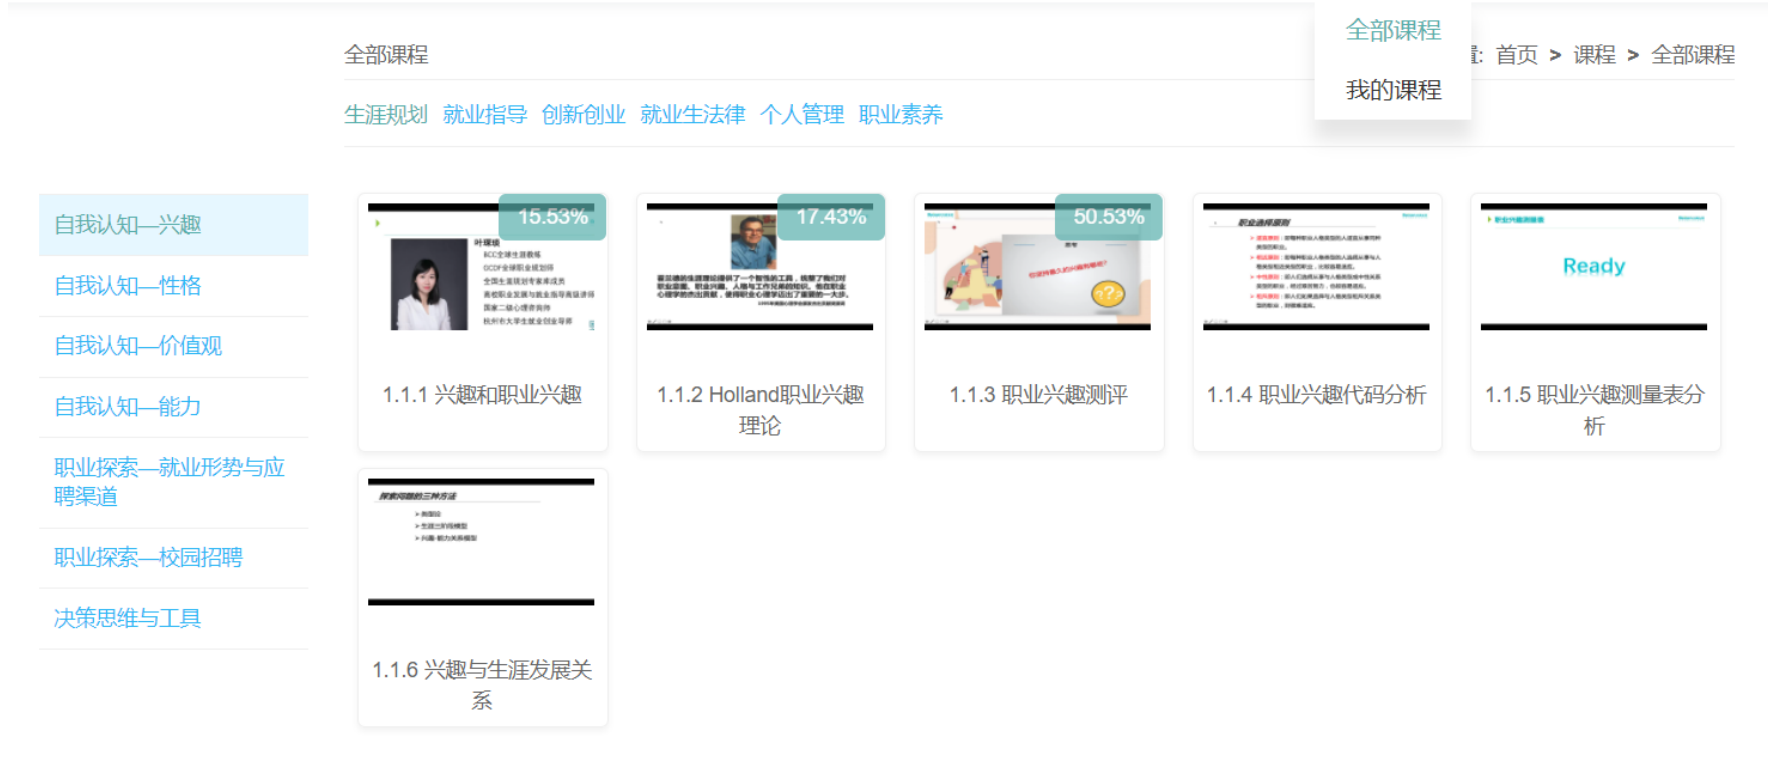Image resolution: width=1768 pixels, height=782 pixels.
Task: Filter by 就业指导 category
Action: pyautogui.click(x=485, y=115)
